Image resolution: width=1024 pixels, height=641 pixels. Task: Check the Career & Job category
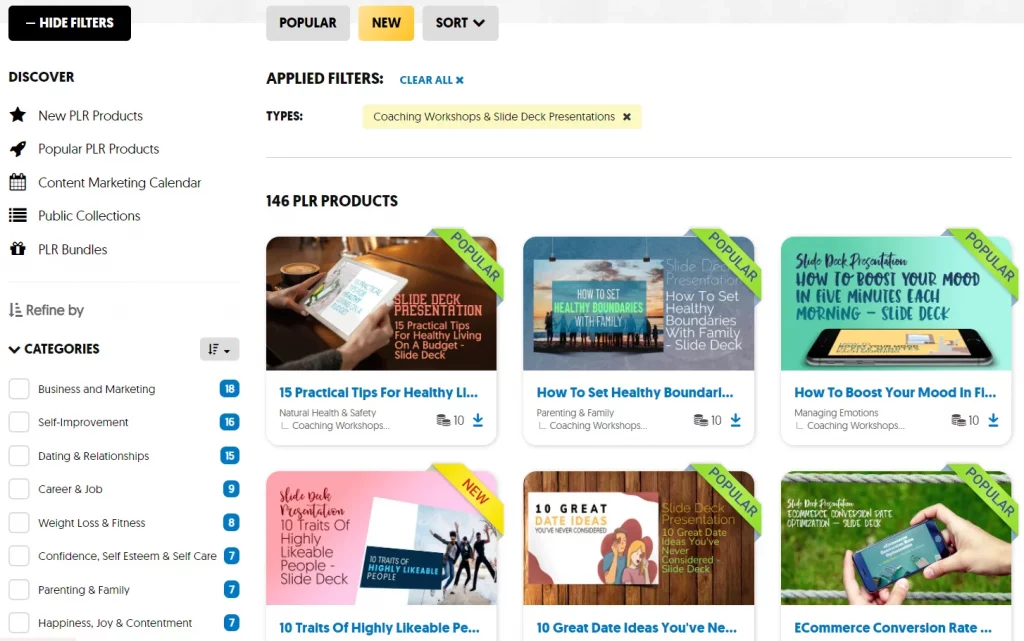[x=19, y=489]
